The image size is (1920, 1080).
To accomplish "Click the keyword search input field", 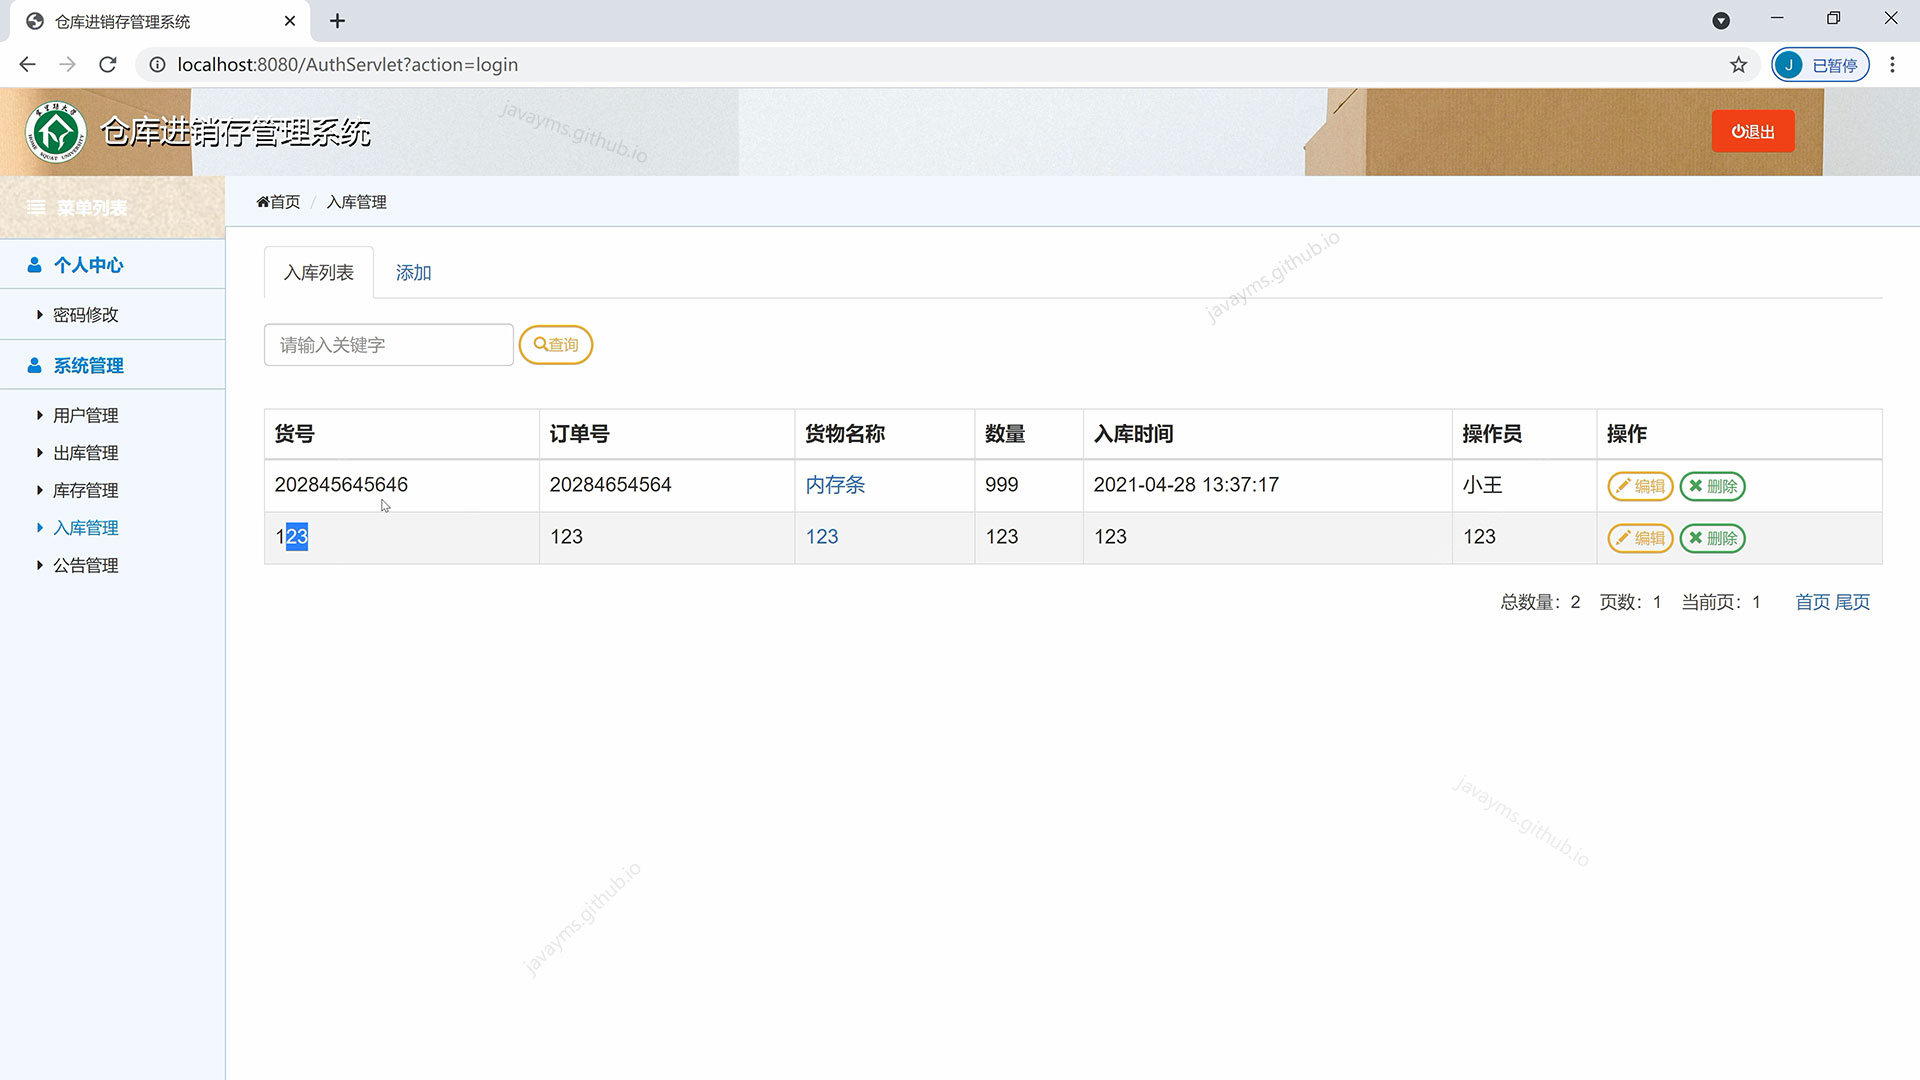I will point(388,345).
